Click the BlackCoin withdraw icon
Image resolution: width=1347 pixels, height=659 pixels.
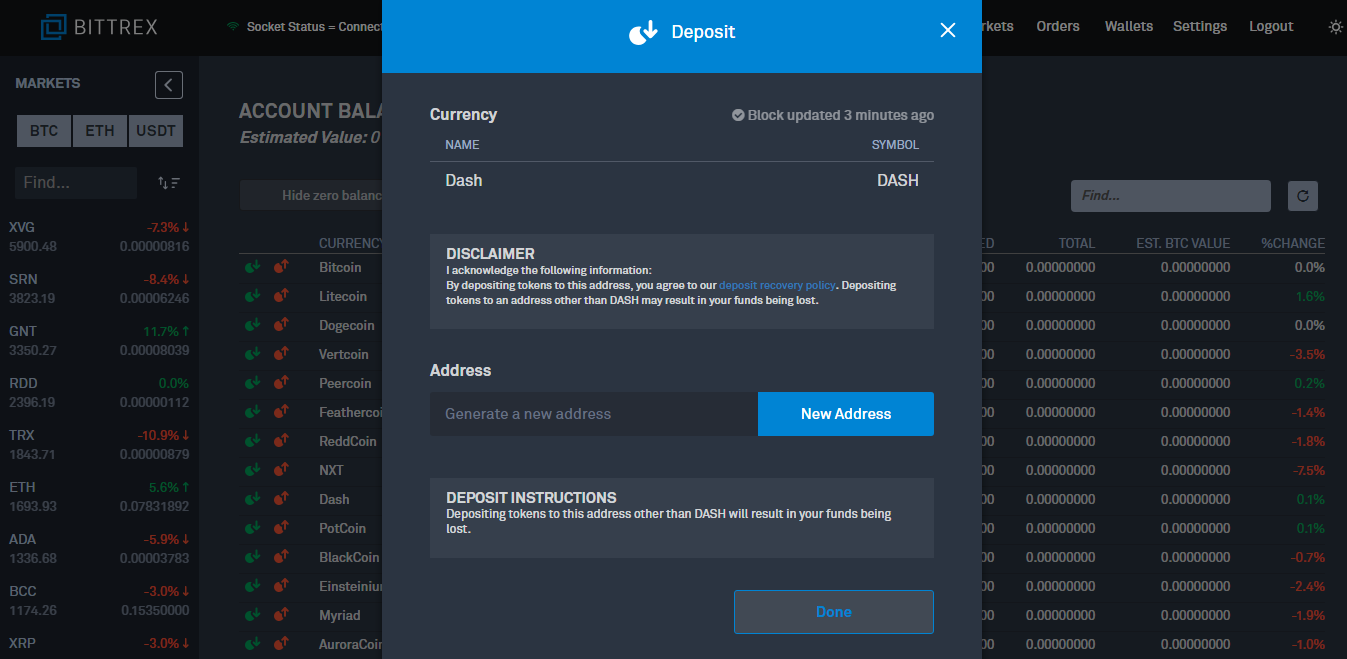click(281, 557)
